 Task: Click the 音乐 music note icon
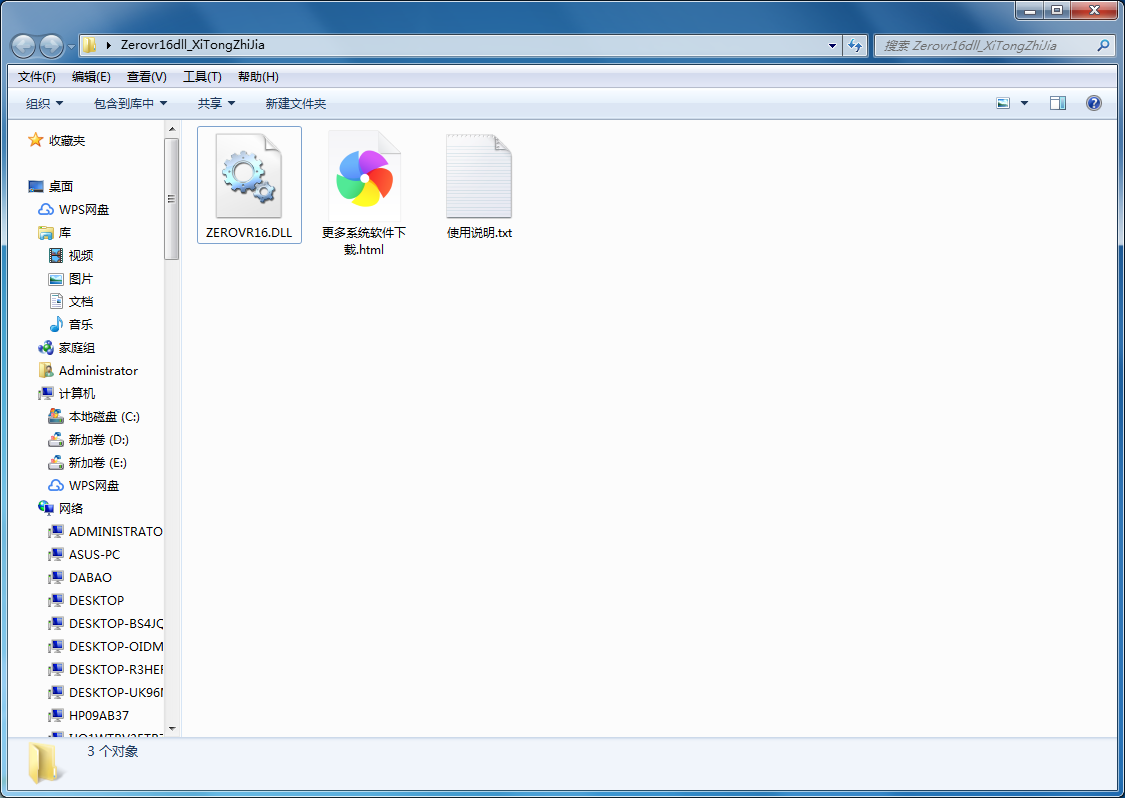coord(56,324)
